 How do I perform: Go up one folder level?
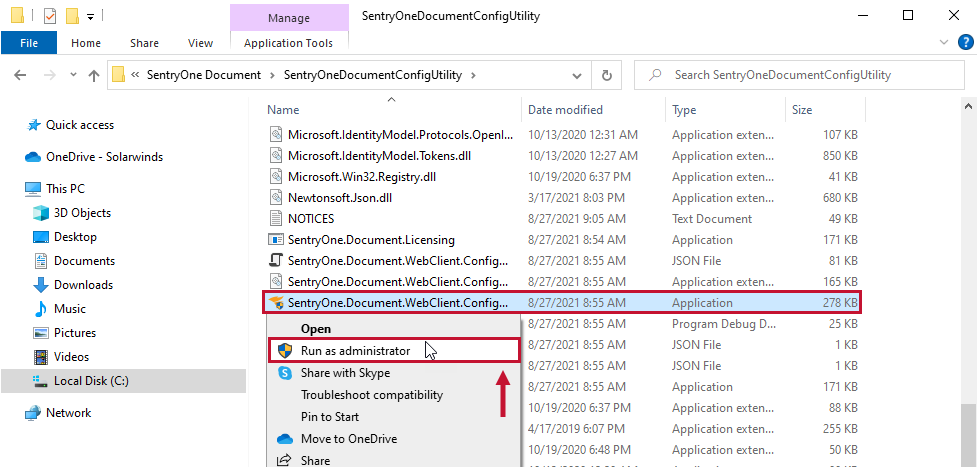point(94,75)
